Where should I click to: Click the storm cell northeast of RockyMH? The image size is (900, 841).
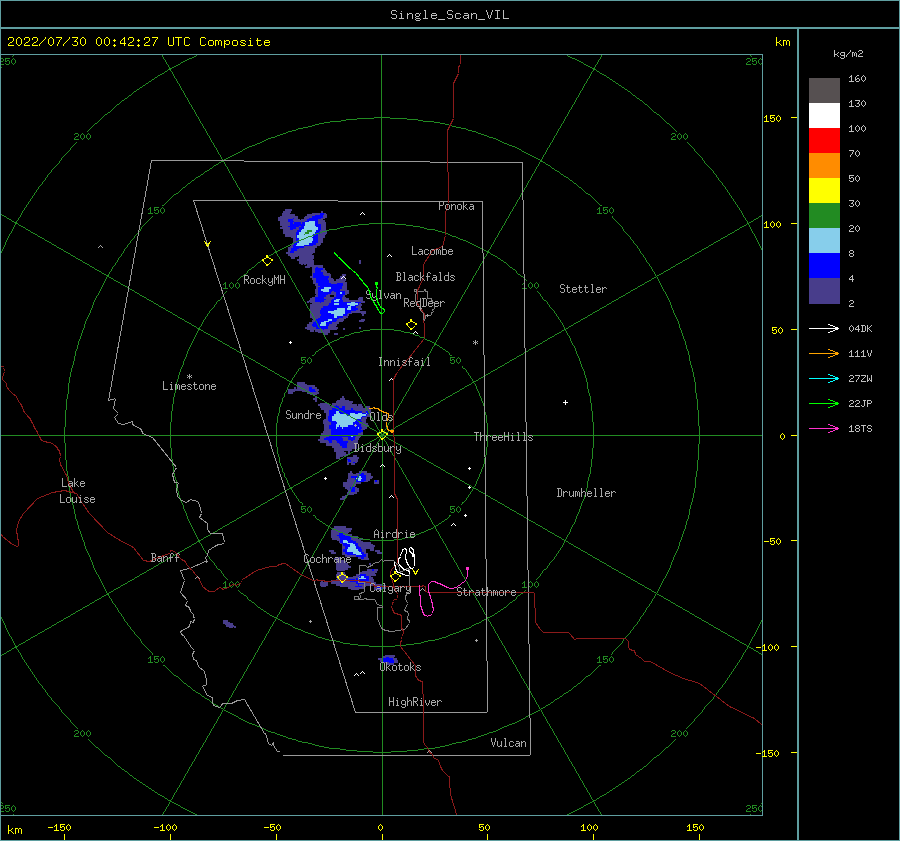click(x=304, y=235)
